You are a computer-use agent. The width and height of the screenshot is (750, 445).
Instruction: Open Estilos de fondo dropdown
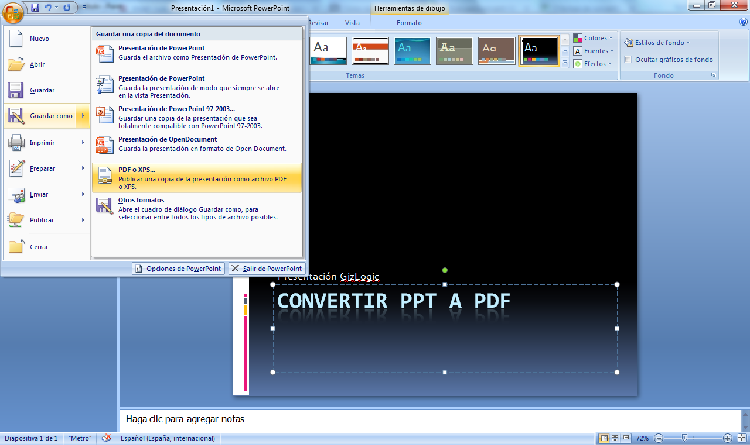tap(657, 43)
